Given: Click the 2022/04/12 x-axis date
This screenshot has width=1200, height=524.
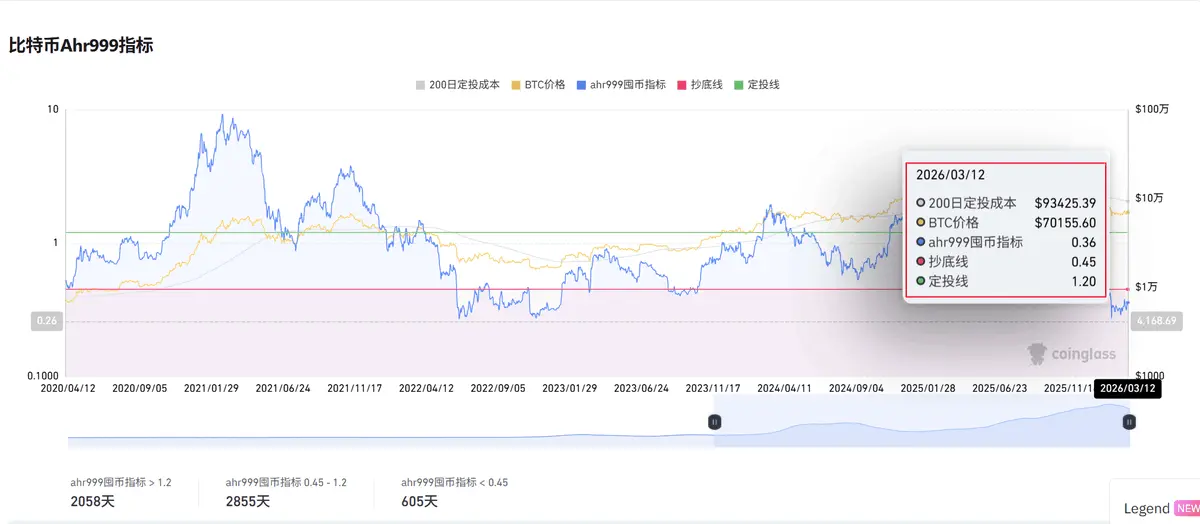Looking at the screenshot, I should coord(427,387).
